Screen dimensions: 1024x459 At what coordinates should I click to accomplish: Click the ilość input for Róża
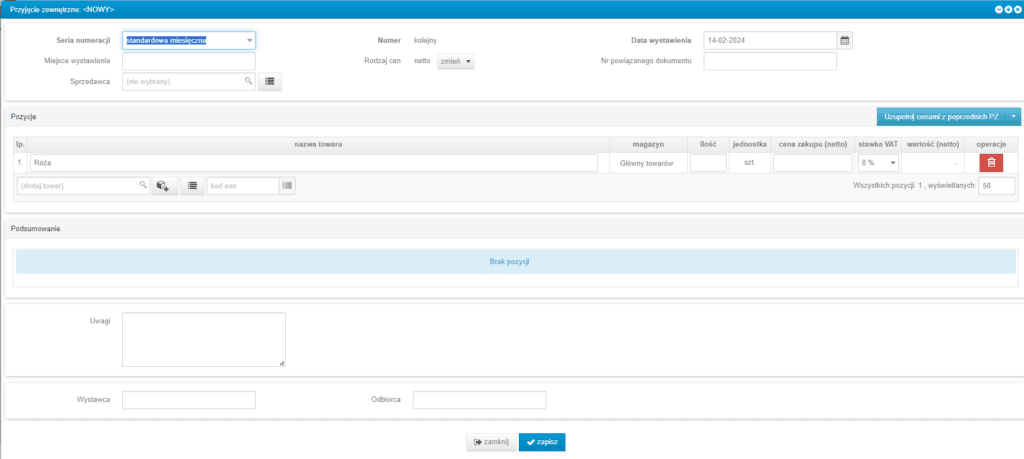pos(708,163)
